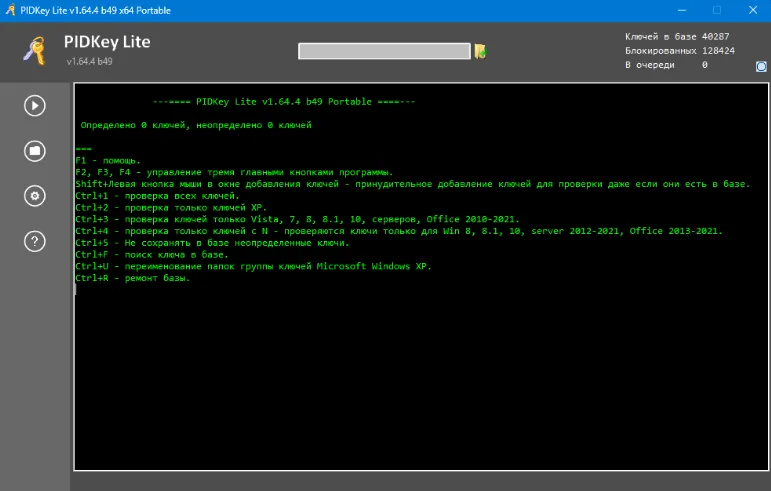
Task: Click the 'Ctrl+2 - проверка только ключей XP' line
Action: pos(171,208)
